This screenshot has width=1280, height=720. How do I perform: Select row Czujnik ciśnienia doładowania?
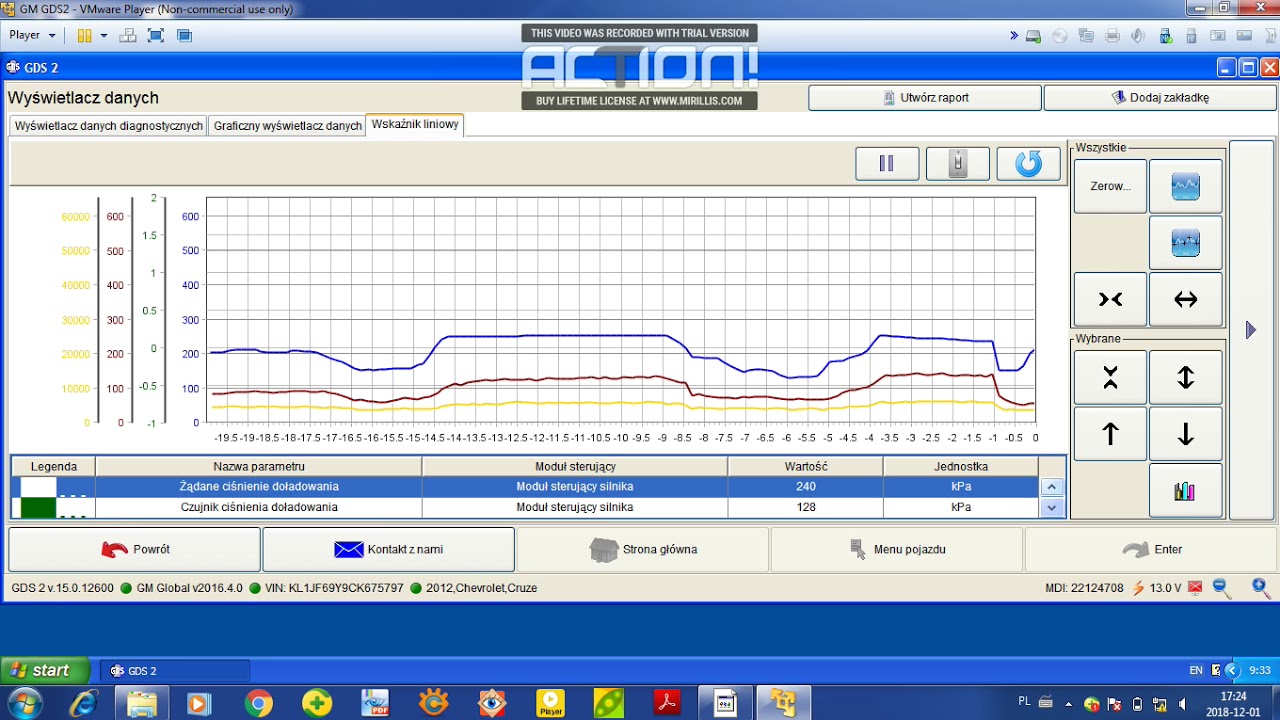(x=525, y=507)
